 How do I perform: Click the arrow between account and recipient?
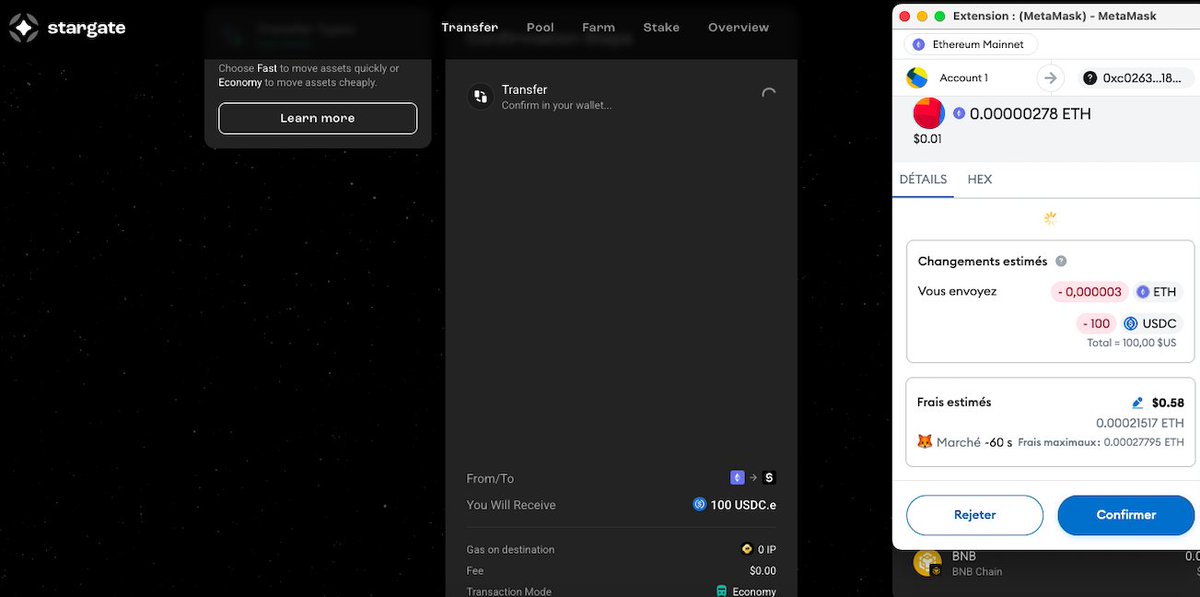point(1050,78)
